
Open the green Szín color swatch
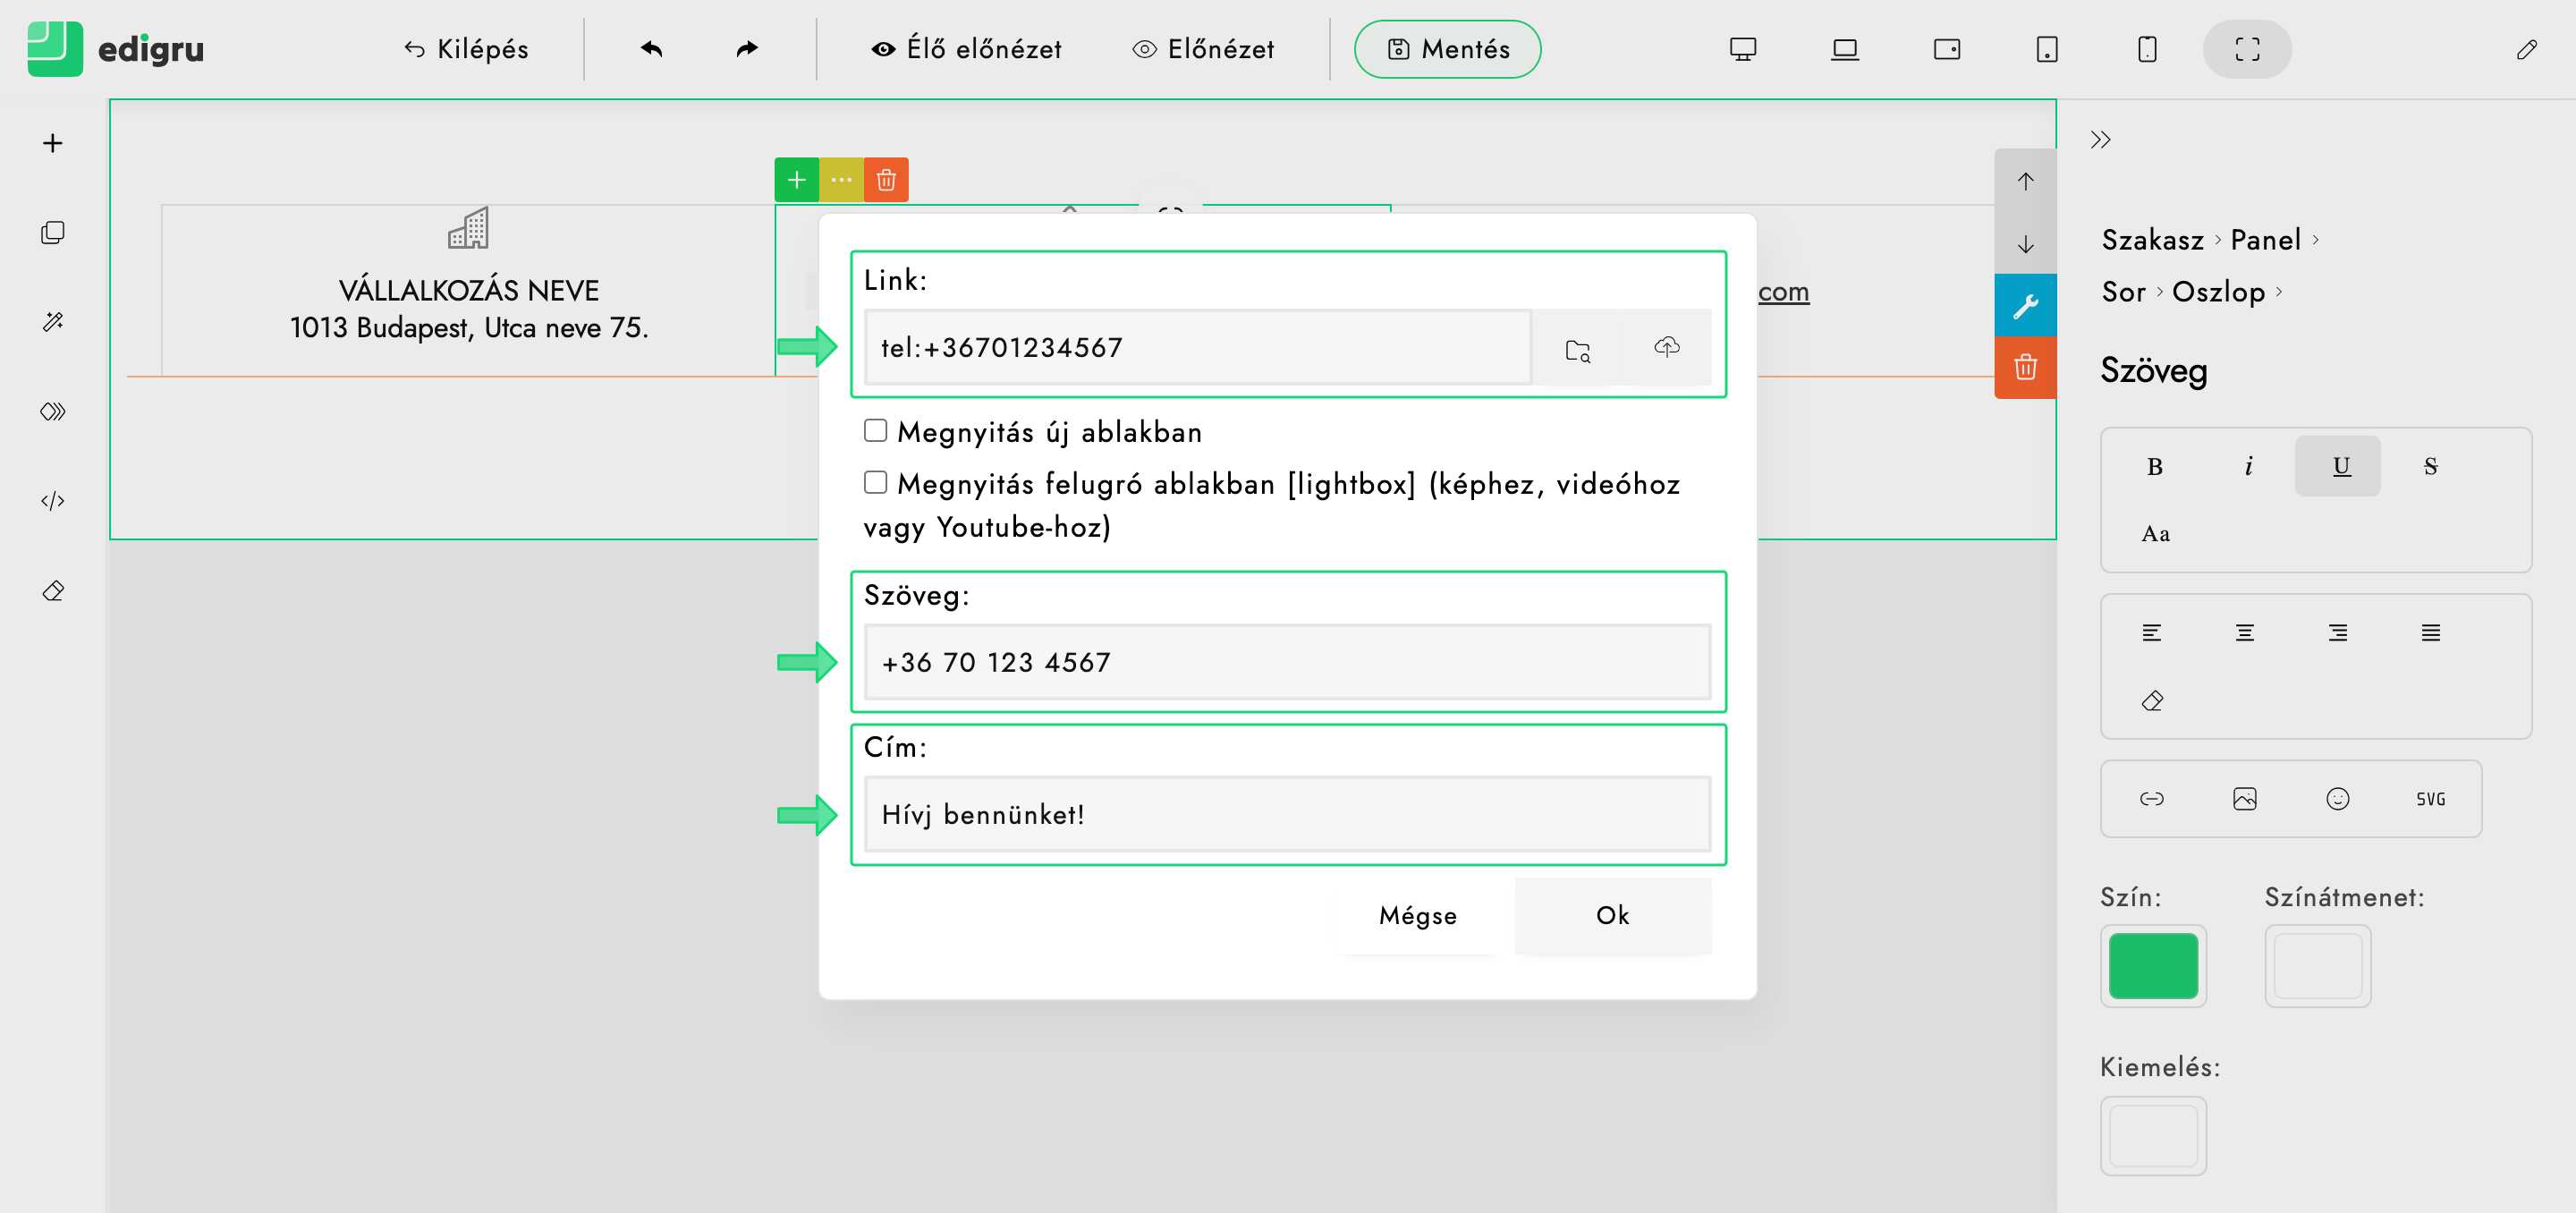(2152, 965)
